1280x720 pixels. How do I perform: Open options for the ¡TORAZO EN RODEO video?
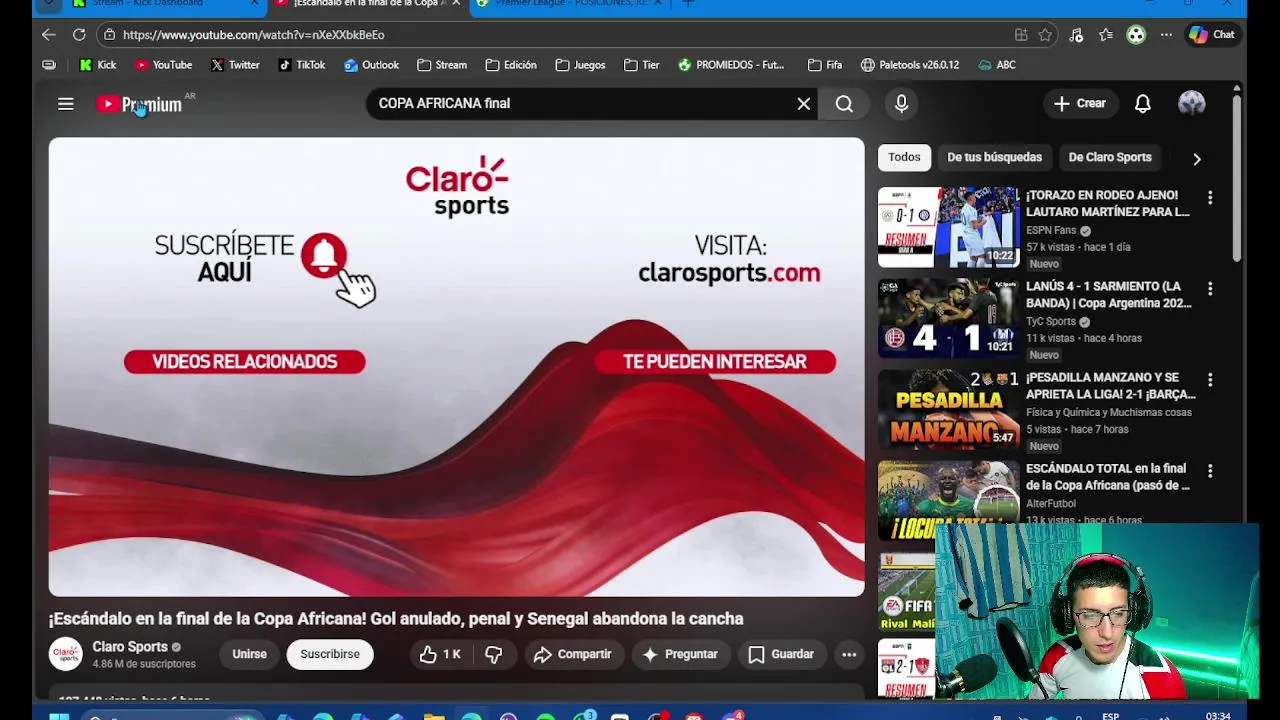click(x=1210, y=198)
